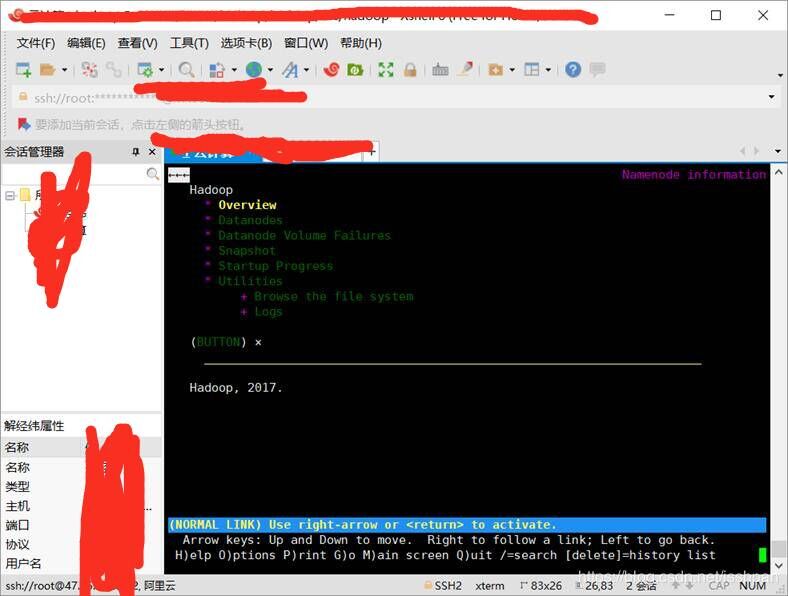Launch the green Xmanager icon
788x596 pixels.
click(x=355, y=70)
